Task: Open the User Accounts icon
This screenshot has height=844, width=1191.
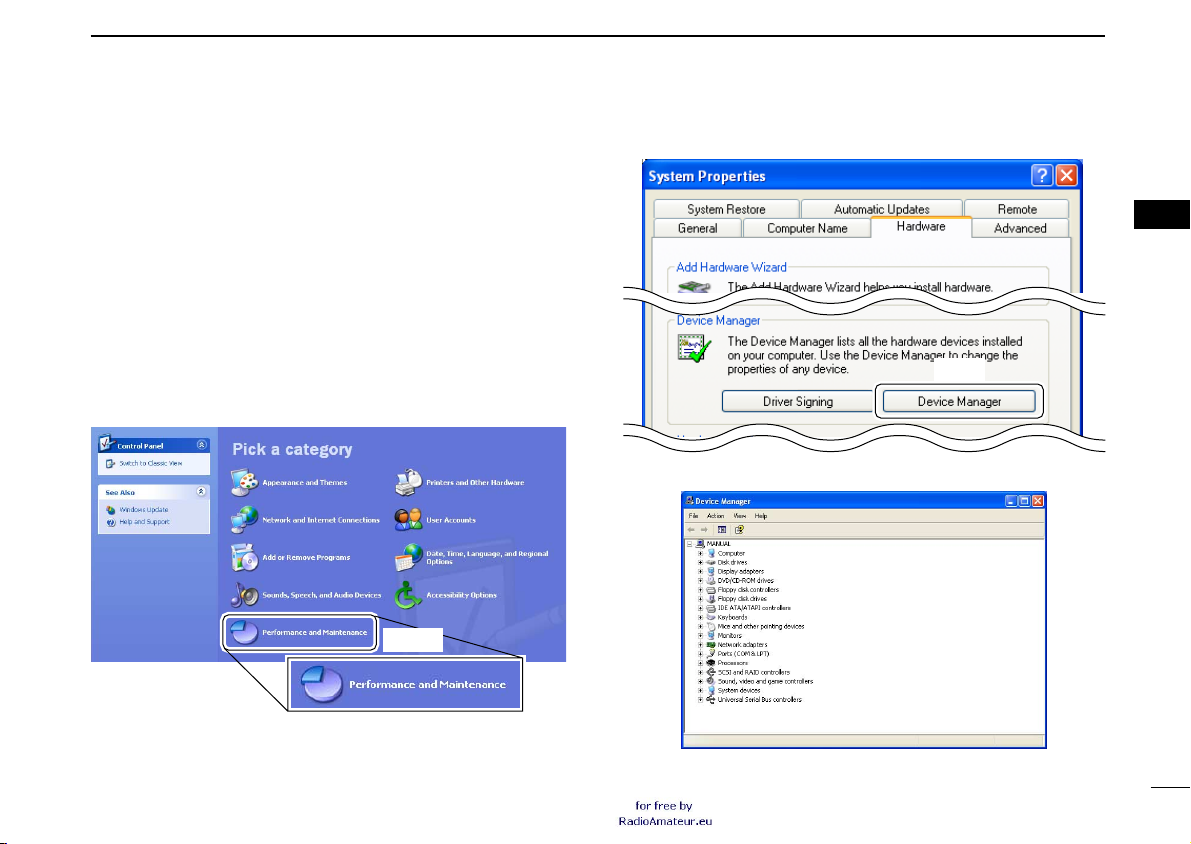Action: coord(409,520)
